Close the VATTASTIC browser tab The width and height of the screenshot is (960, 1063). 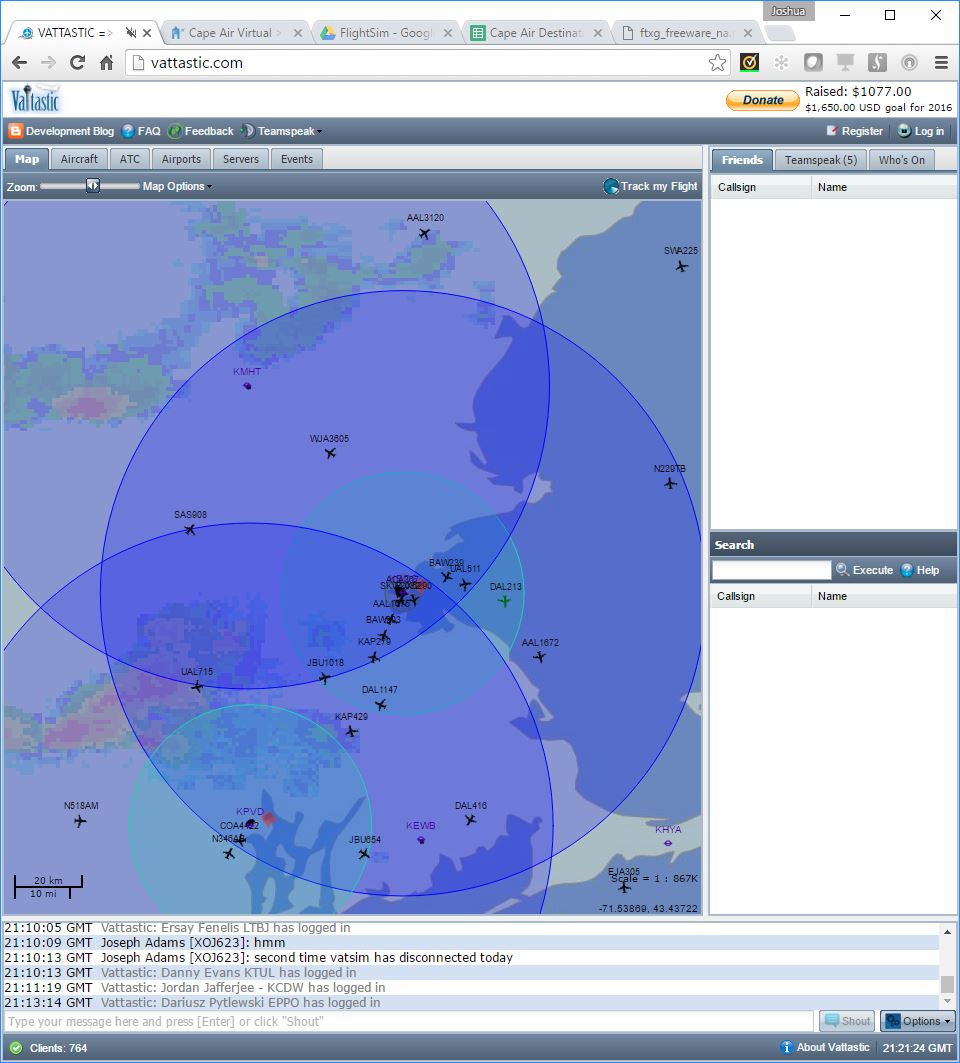[147, 33]
